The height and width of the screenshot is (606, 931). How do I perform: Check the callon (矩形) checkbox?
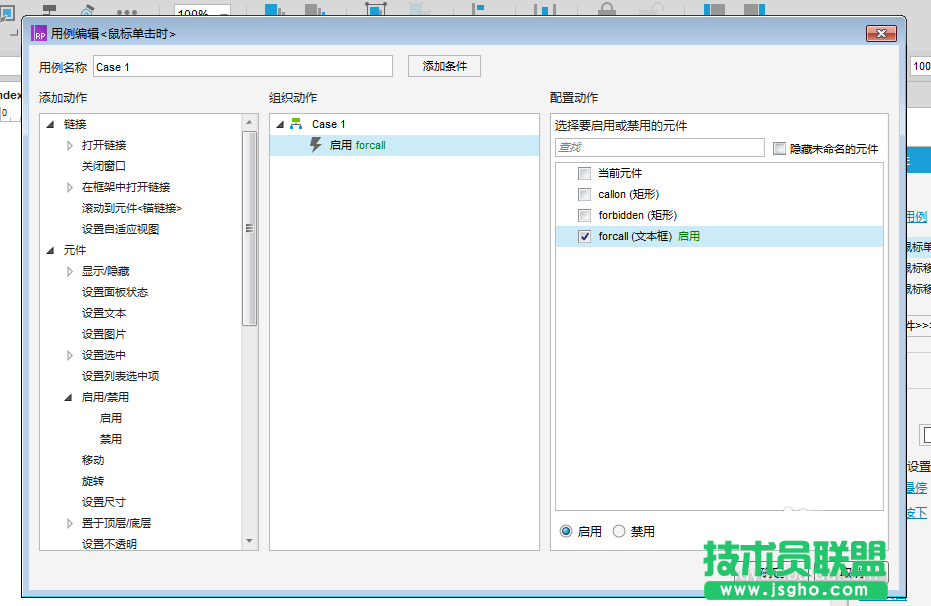point(584,195)
